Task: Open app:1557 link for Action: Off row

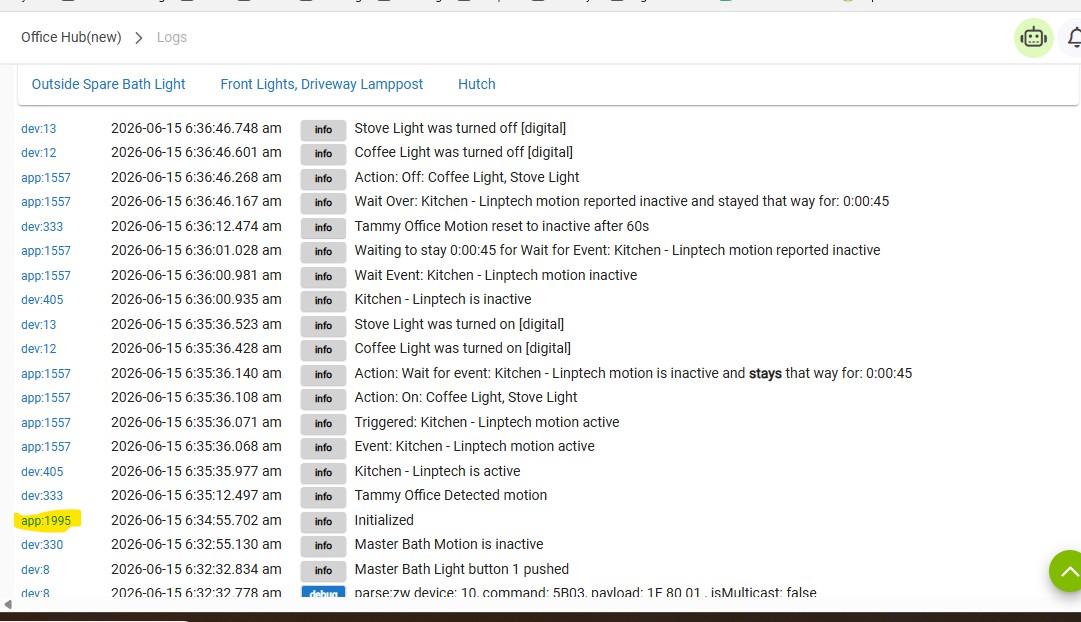Action: pyautogui.click(x=46, y=178)
